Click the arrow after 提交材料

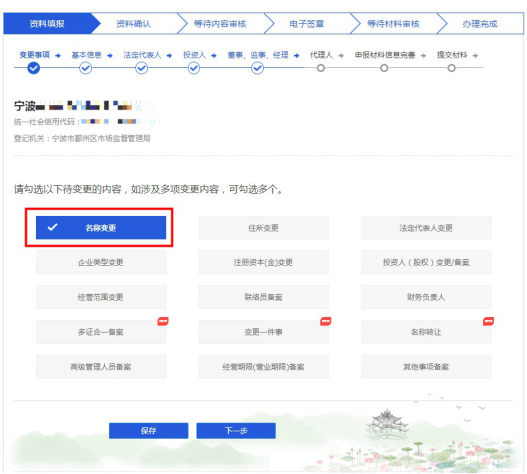point(475,55)
